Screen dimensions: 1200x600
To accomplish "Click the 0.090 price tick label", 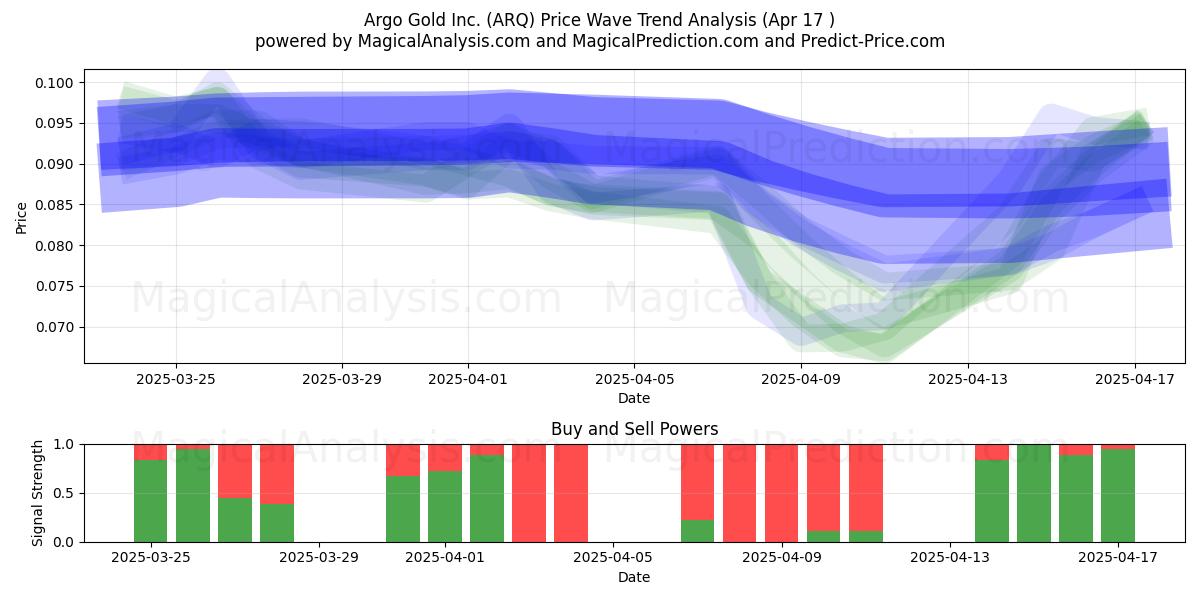I will [x=55, y=164].
